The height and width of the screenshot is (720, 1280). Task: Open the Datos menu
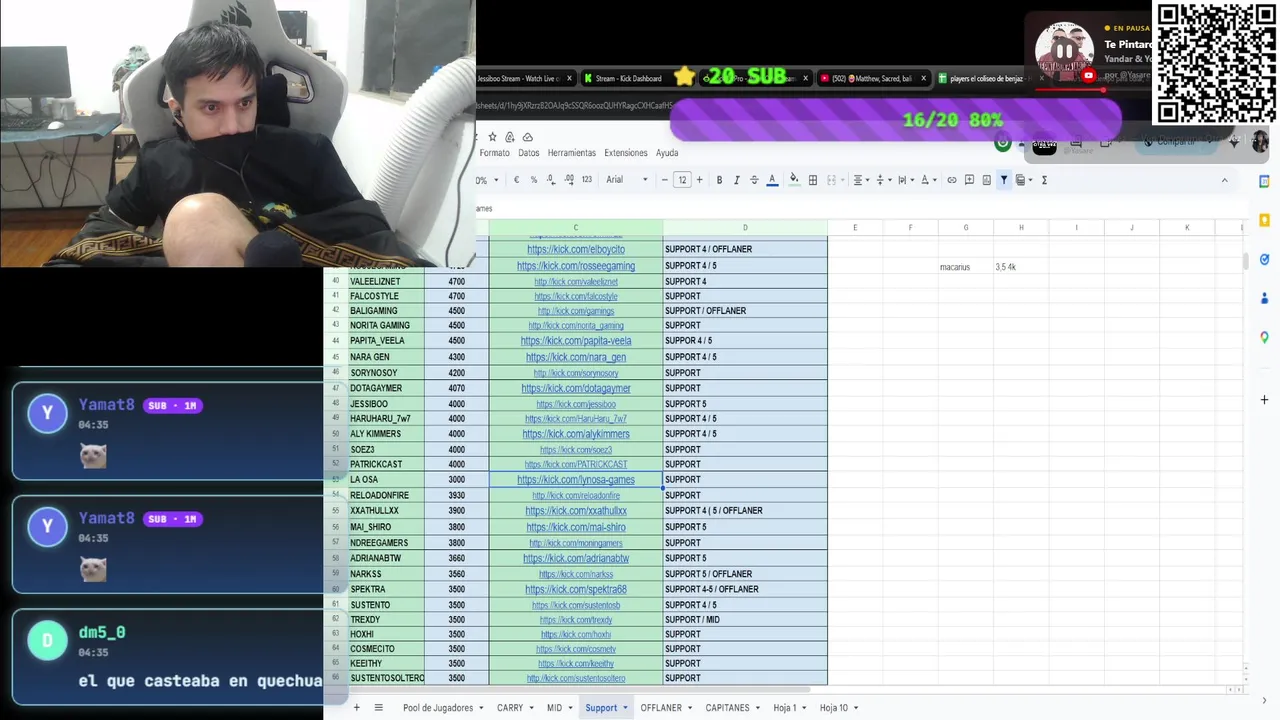pos(529,153)
